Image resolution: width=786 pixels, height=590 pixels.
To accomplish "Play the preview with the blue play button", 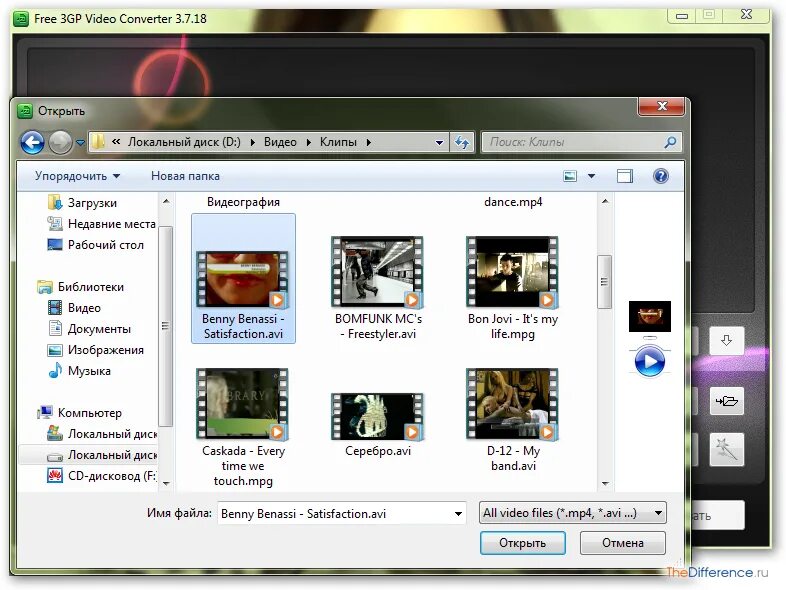I will [650, 361].
